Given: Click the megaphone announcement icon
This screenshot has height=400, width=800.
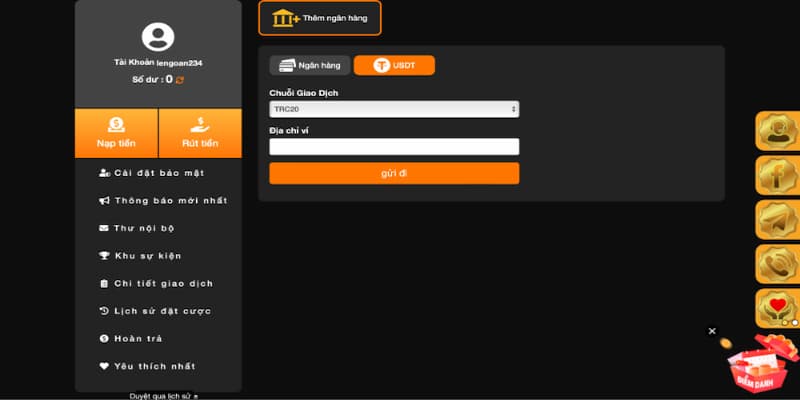Looking at the screenshot, I should tap(104, 201).
